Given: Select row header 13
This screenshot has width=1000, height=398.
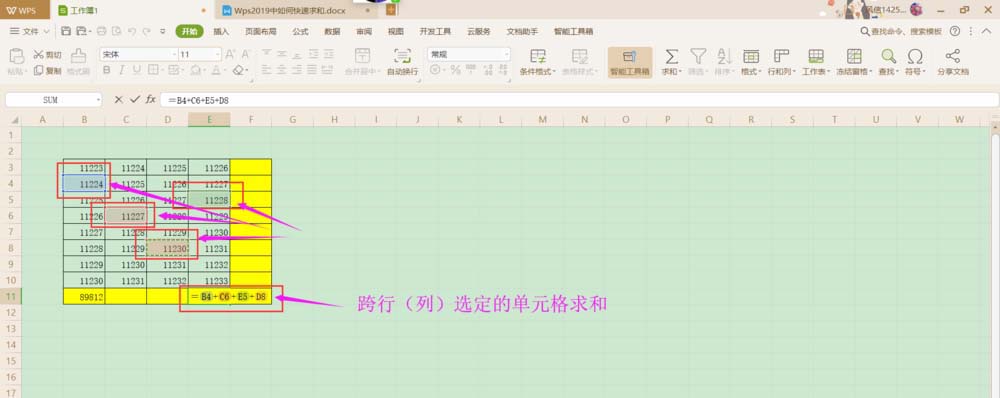Looking at the screenshot, I should pyautogui.click(x=10, y=328).
